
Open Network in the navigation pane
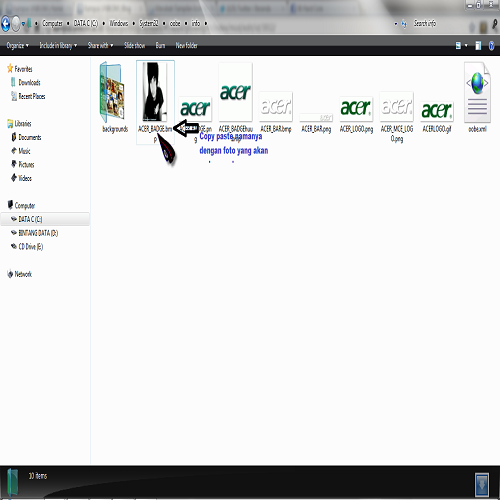tap(19, 274)
